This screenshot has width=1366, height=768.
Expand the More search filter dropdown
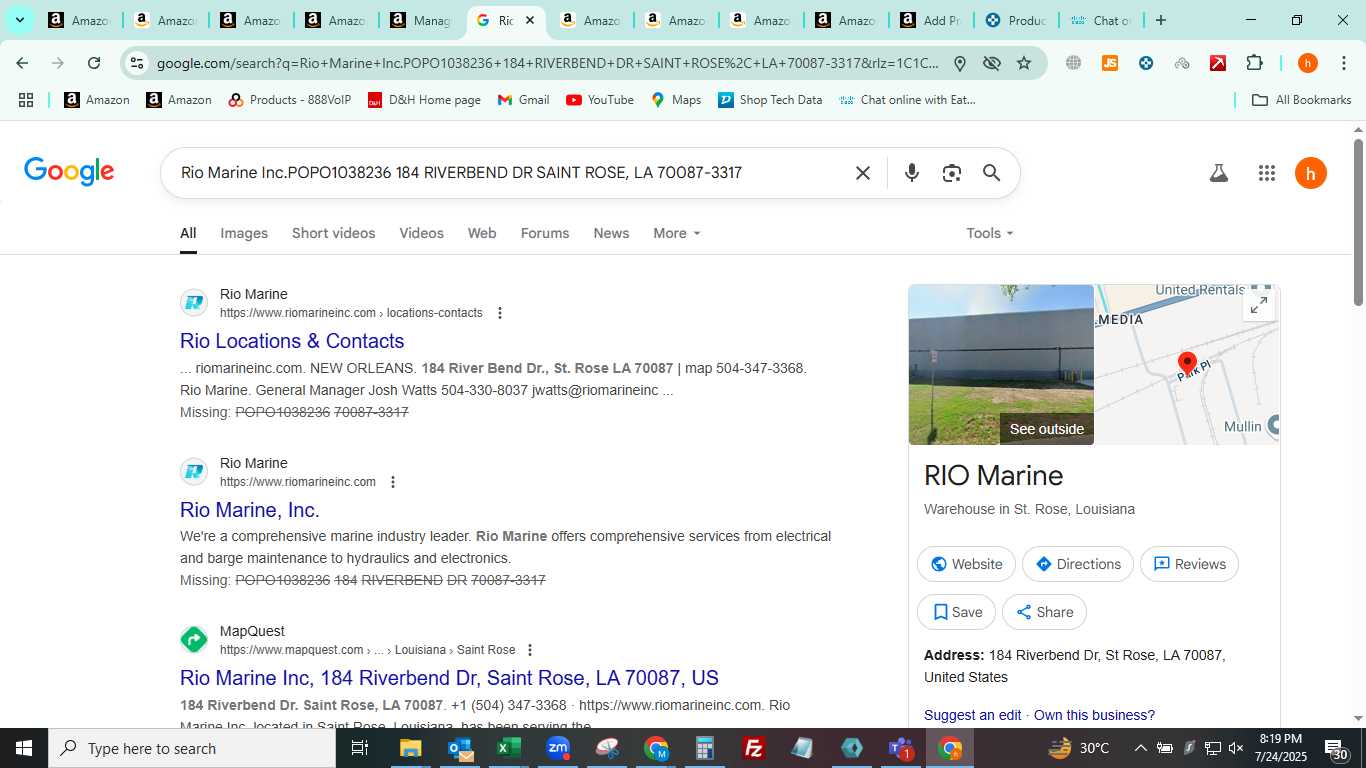[677, 233]
